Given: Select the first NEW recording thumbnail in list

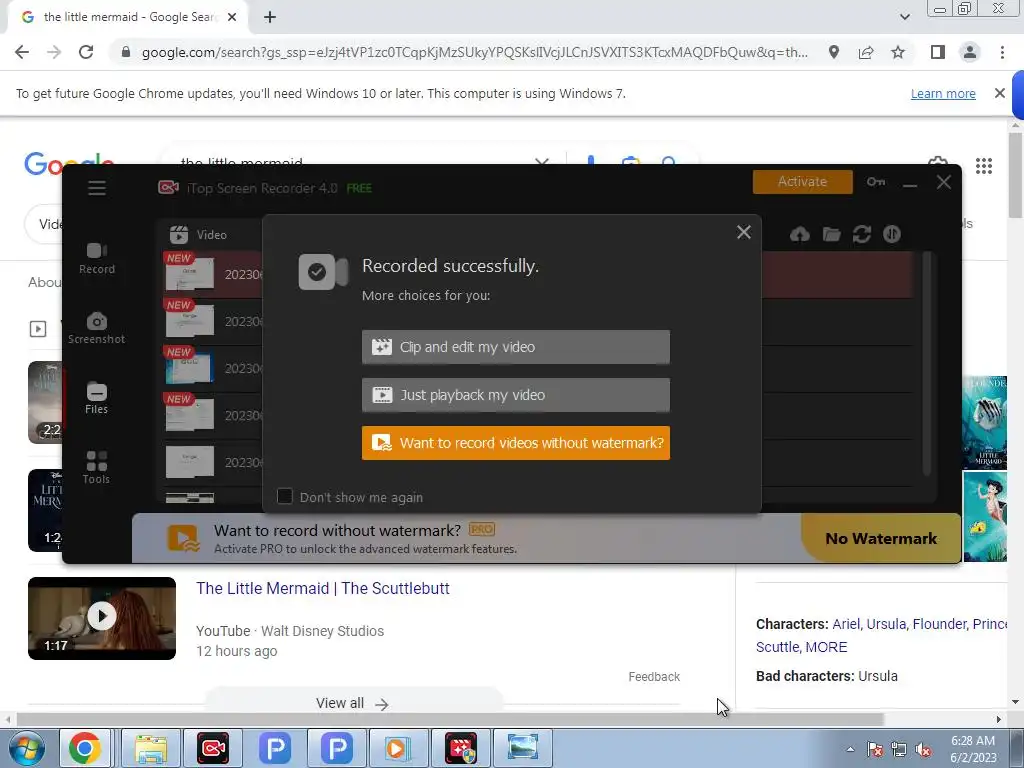Looking at the screenshot, I should pos(189,273).
